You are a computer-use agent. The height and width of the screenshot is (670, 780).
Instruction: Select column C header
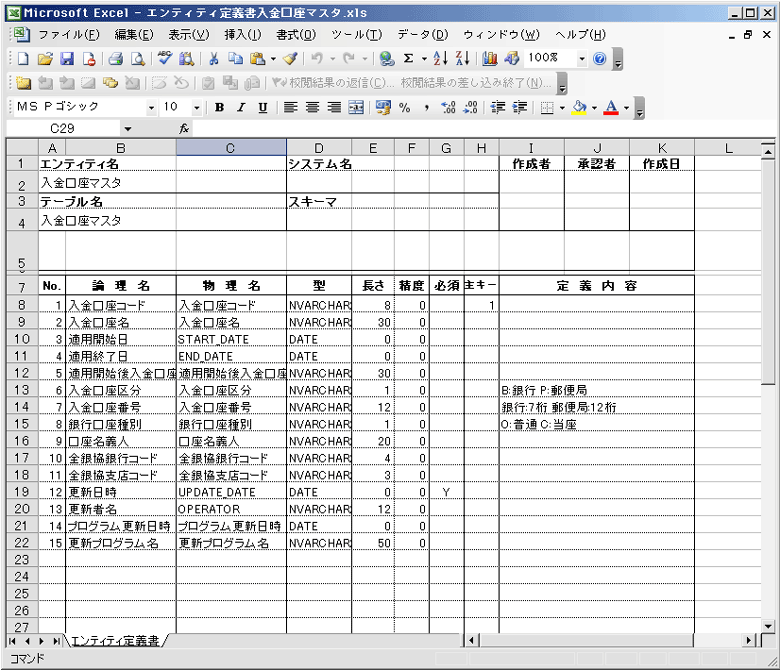coord(231,148)
